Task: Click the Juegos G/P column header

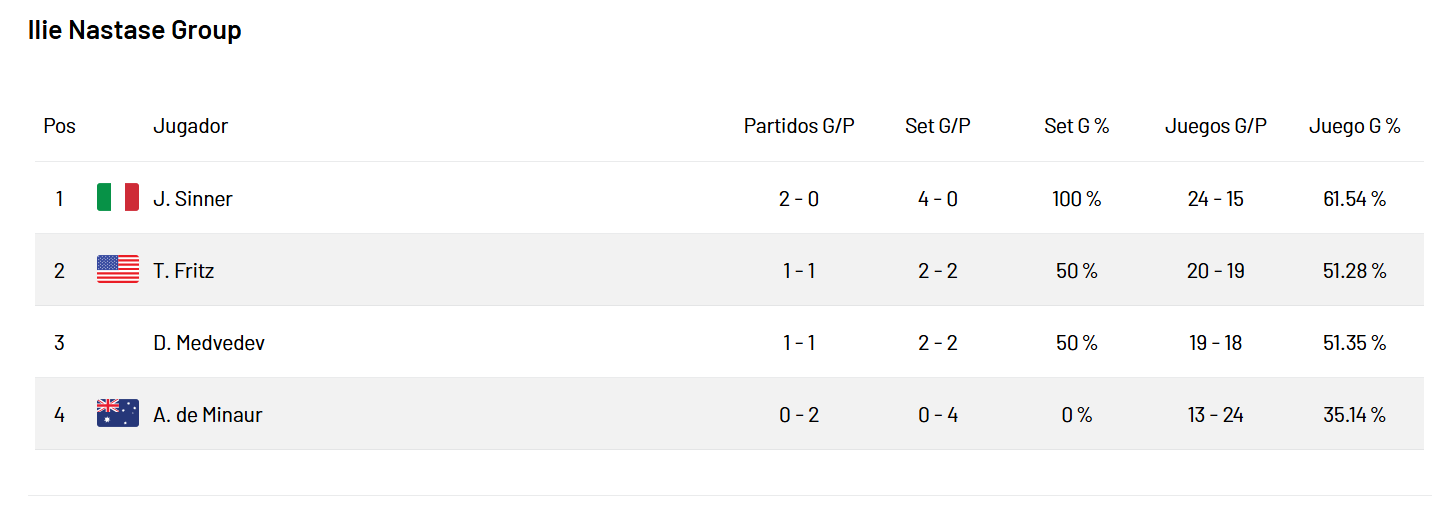Action: point(1216,126)
